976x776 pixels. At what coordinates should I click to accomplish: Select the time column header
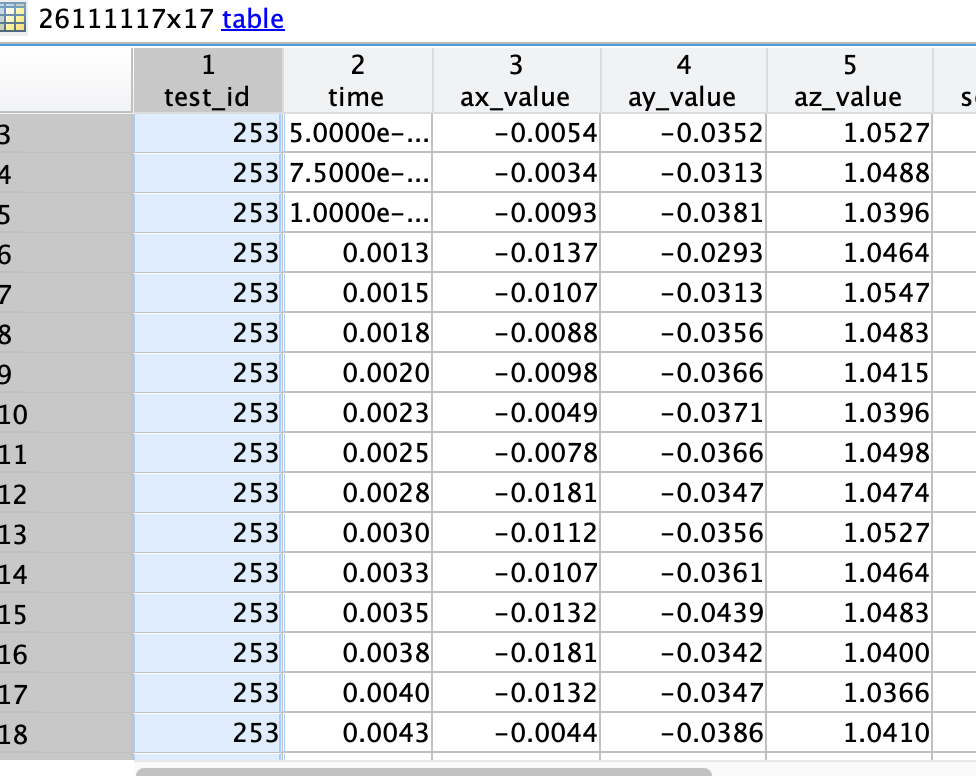point(357,81)
